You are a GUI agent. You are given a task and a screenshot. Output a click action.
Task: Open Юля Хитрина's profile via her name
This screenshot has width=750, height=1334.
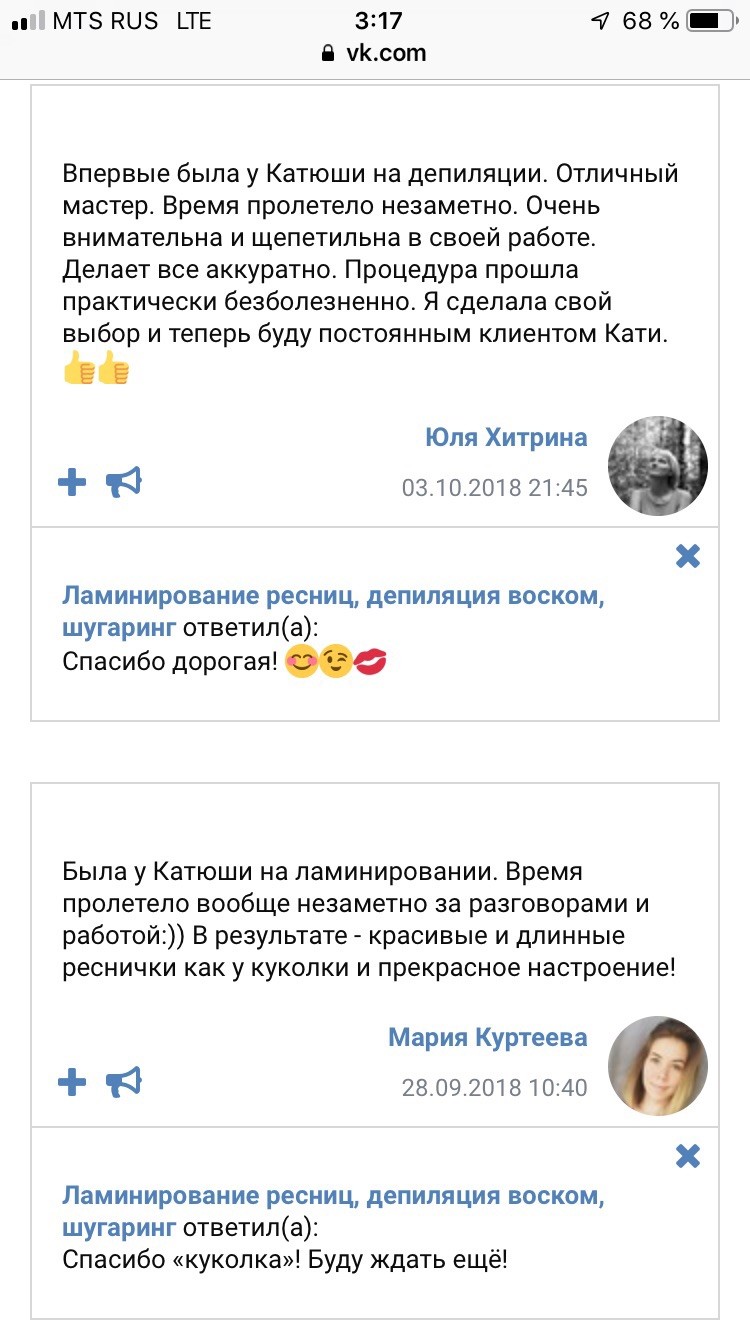click(506, 438)
